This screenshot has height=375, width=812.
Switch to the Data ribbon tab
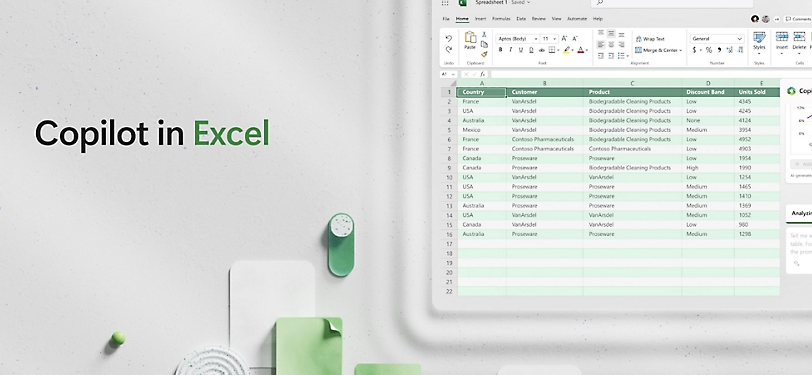pos(521,19)
